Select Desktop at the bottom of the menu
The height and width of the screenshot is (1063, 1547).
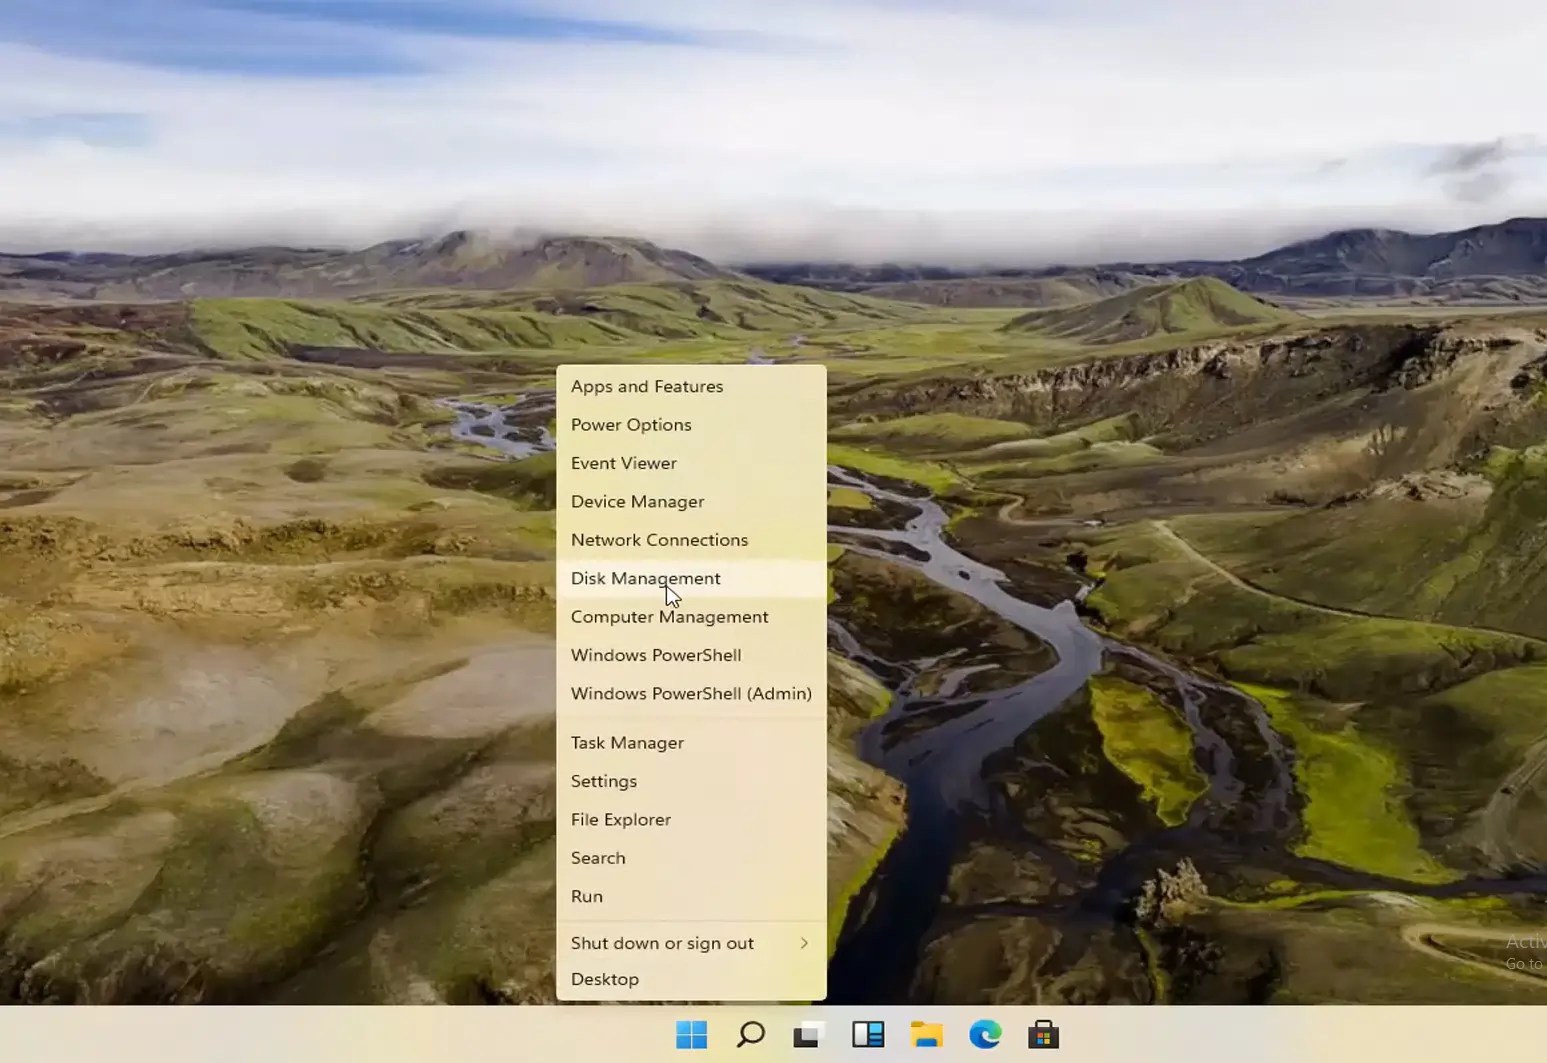pyautogui.click(x=605, y=979)
